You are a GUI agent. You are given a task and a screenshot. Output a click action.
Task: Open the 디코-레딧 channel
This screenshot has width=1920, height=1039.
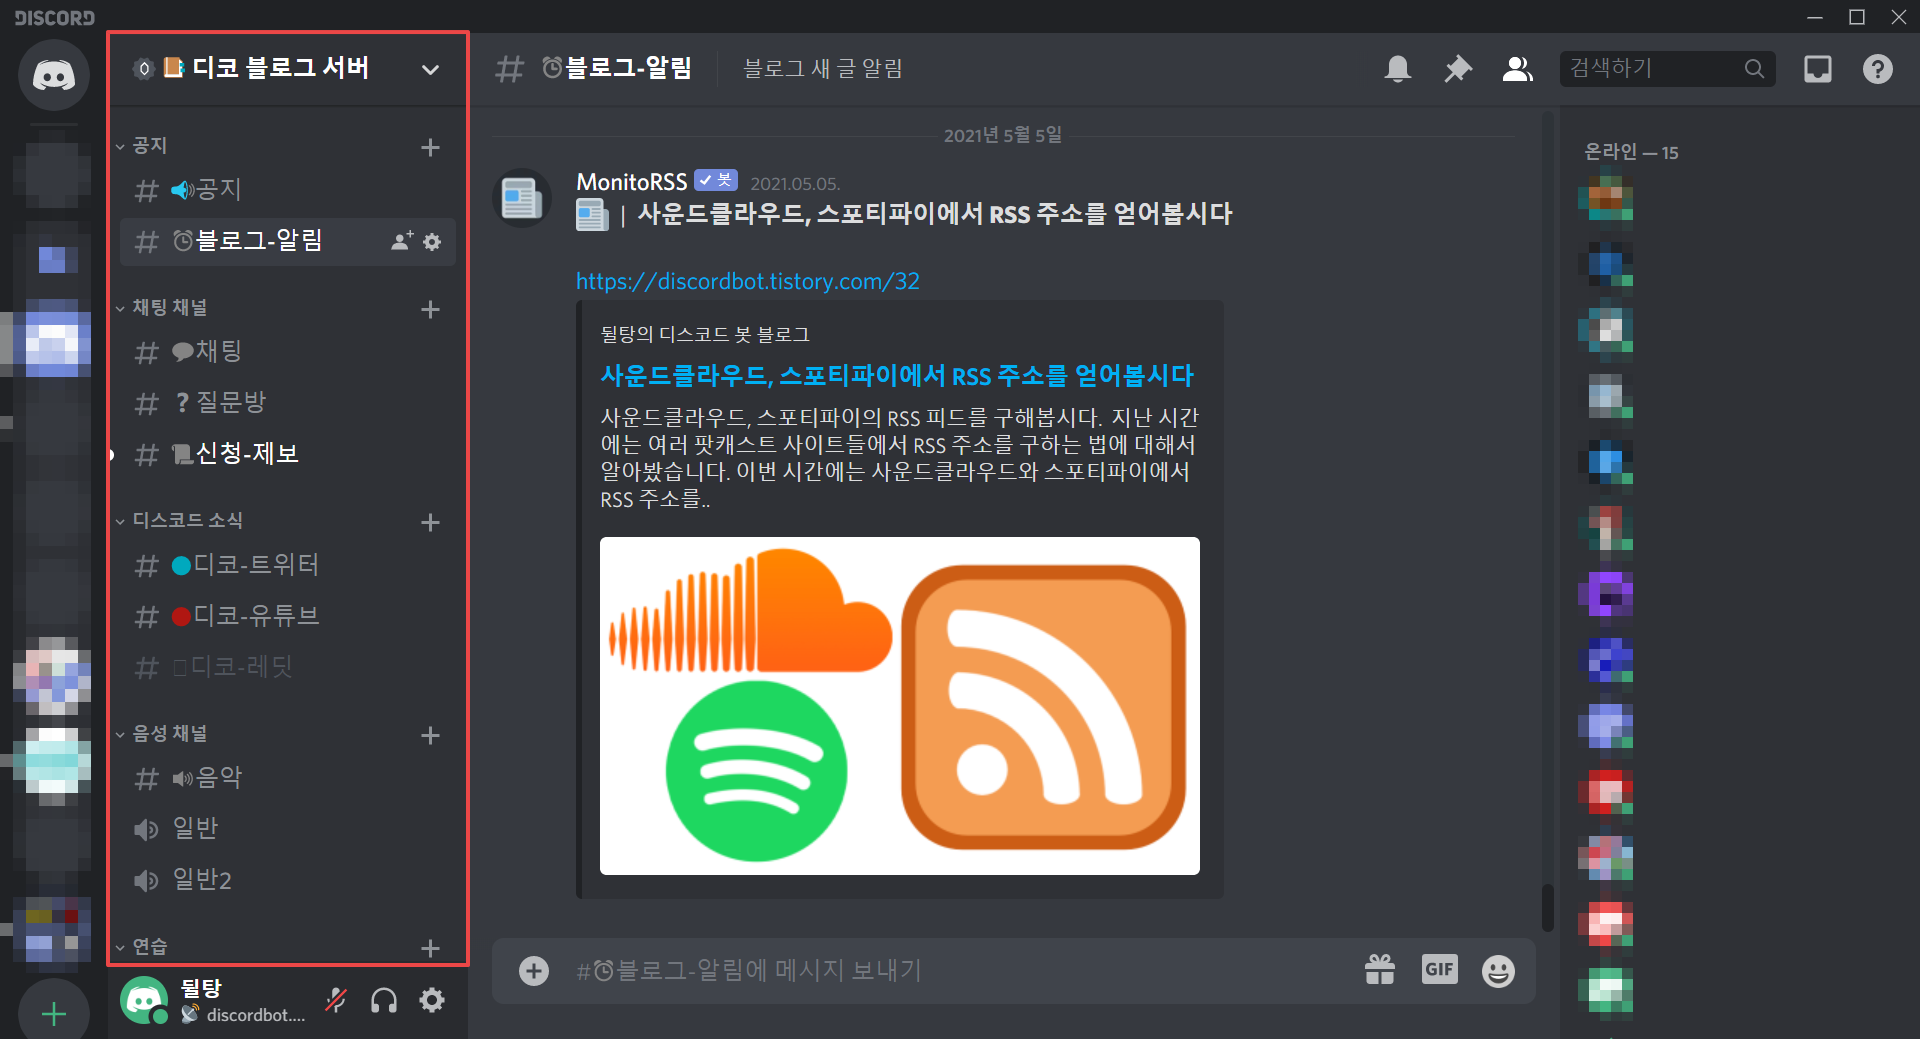(288, 667)
